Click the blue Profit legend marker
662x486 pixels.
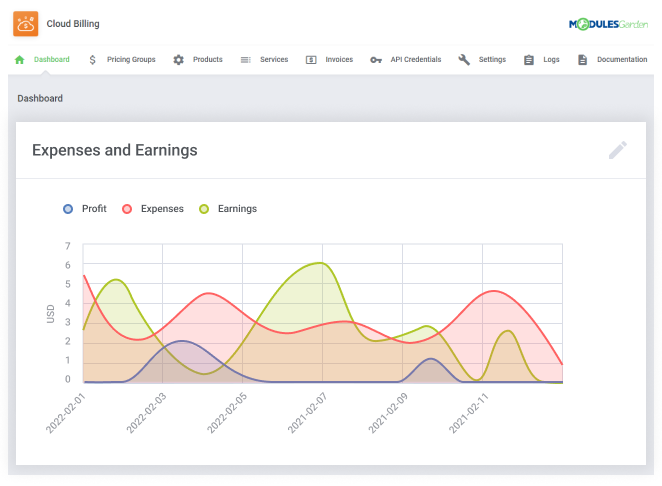pos(68,209)
